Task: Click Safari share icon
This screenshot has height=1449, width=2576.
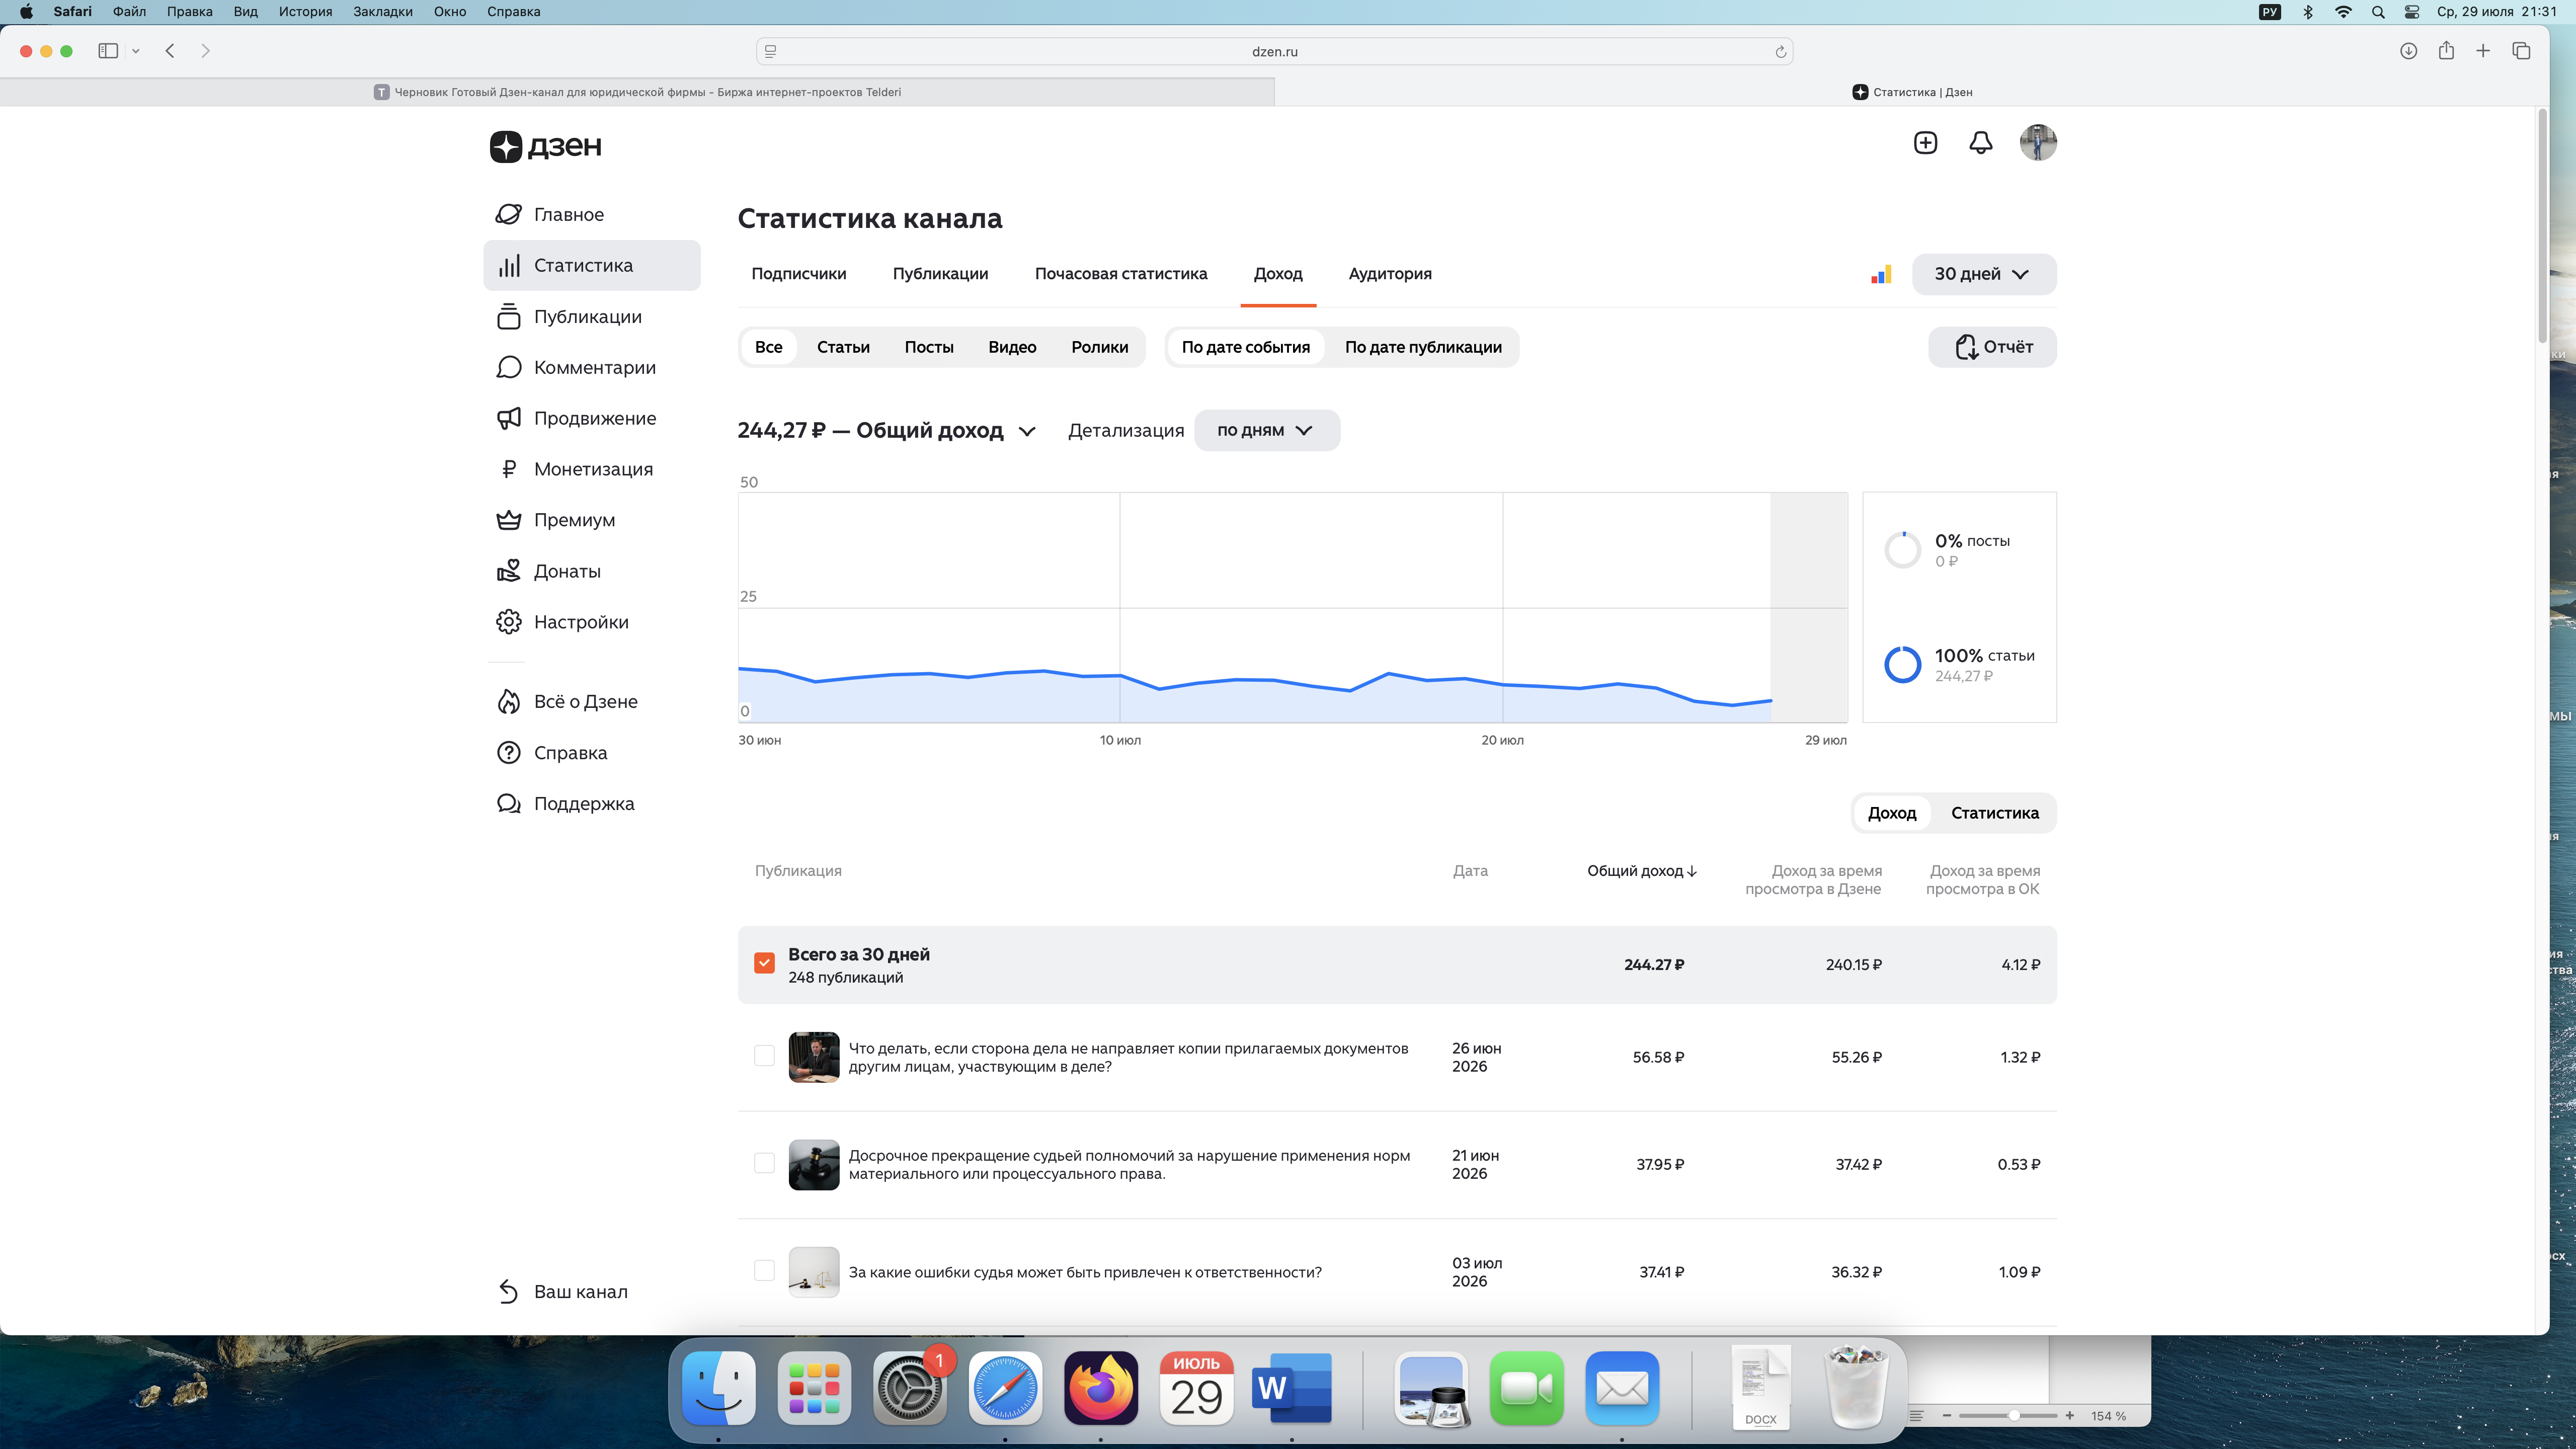Action: [2446, 51]
